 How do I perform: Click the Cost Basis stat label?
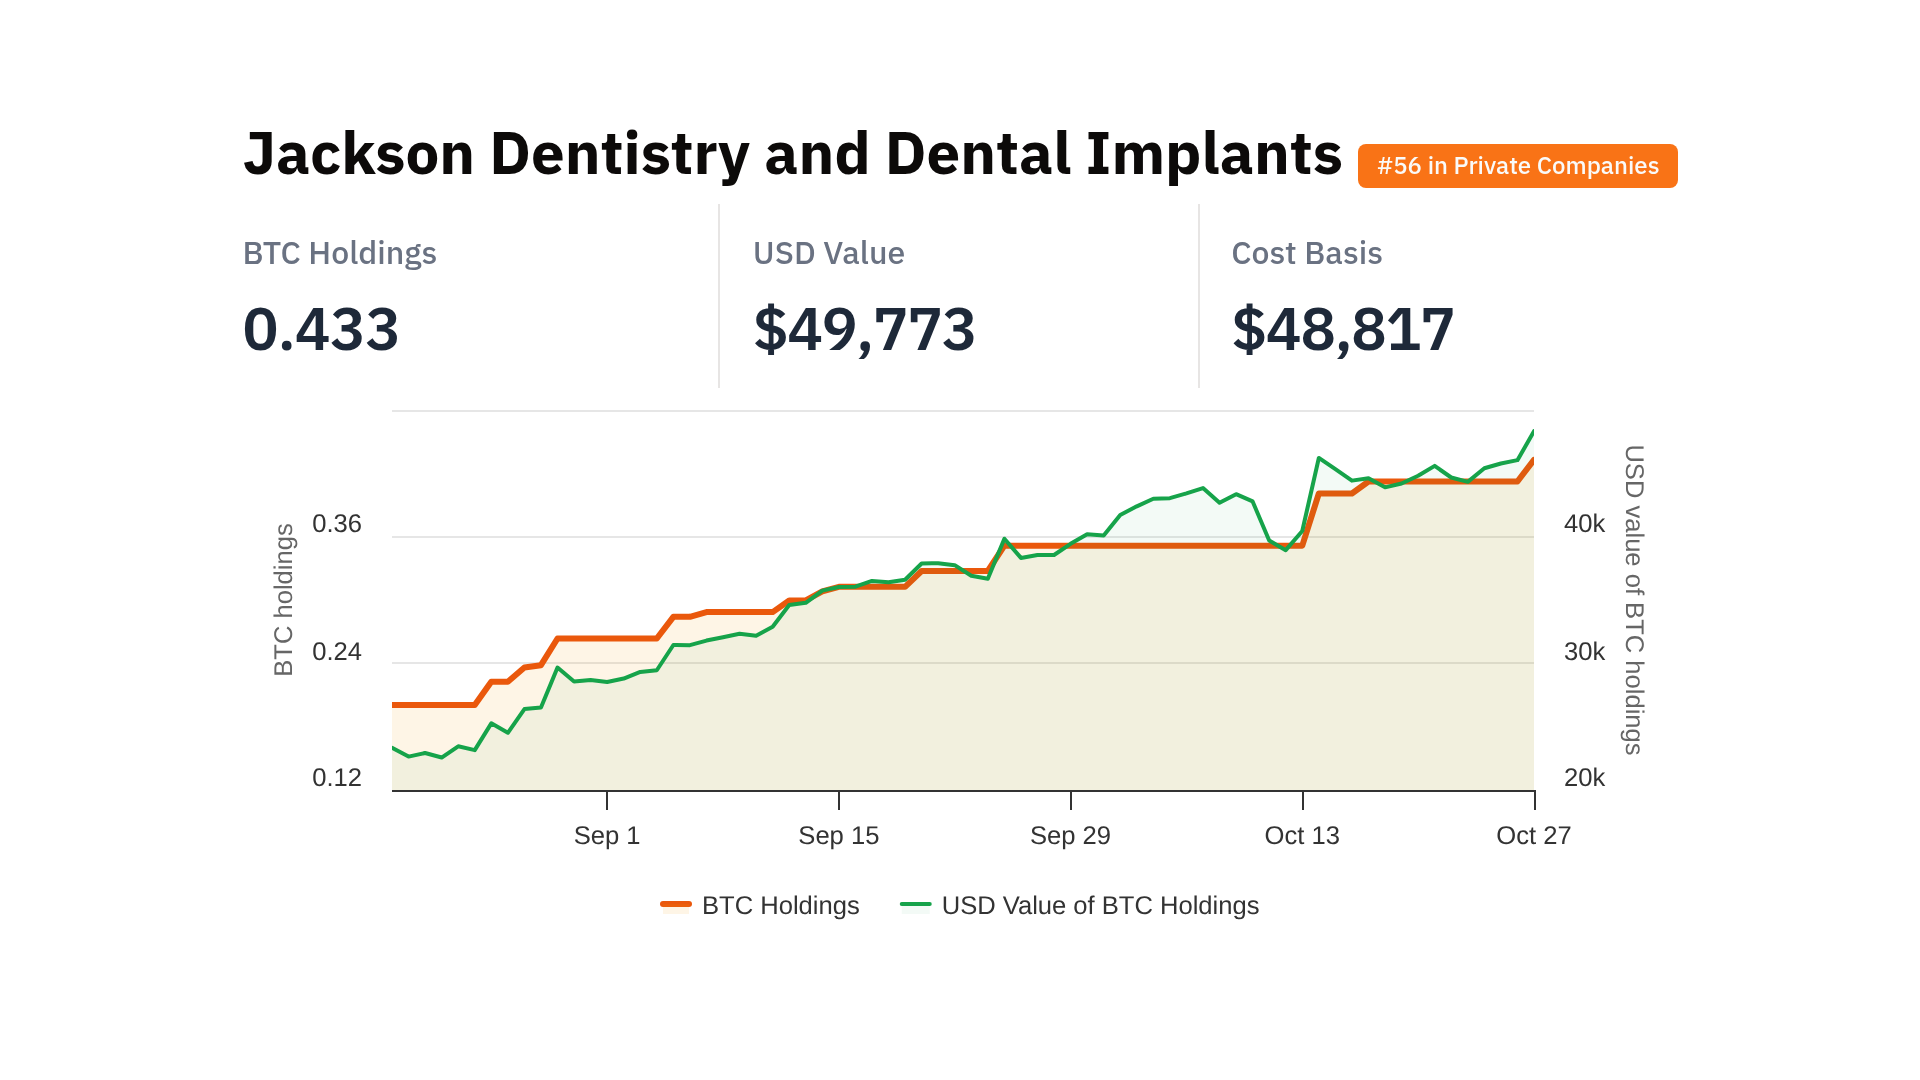click(1306, 253)
